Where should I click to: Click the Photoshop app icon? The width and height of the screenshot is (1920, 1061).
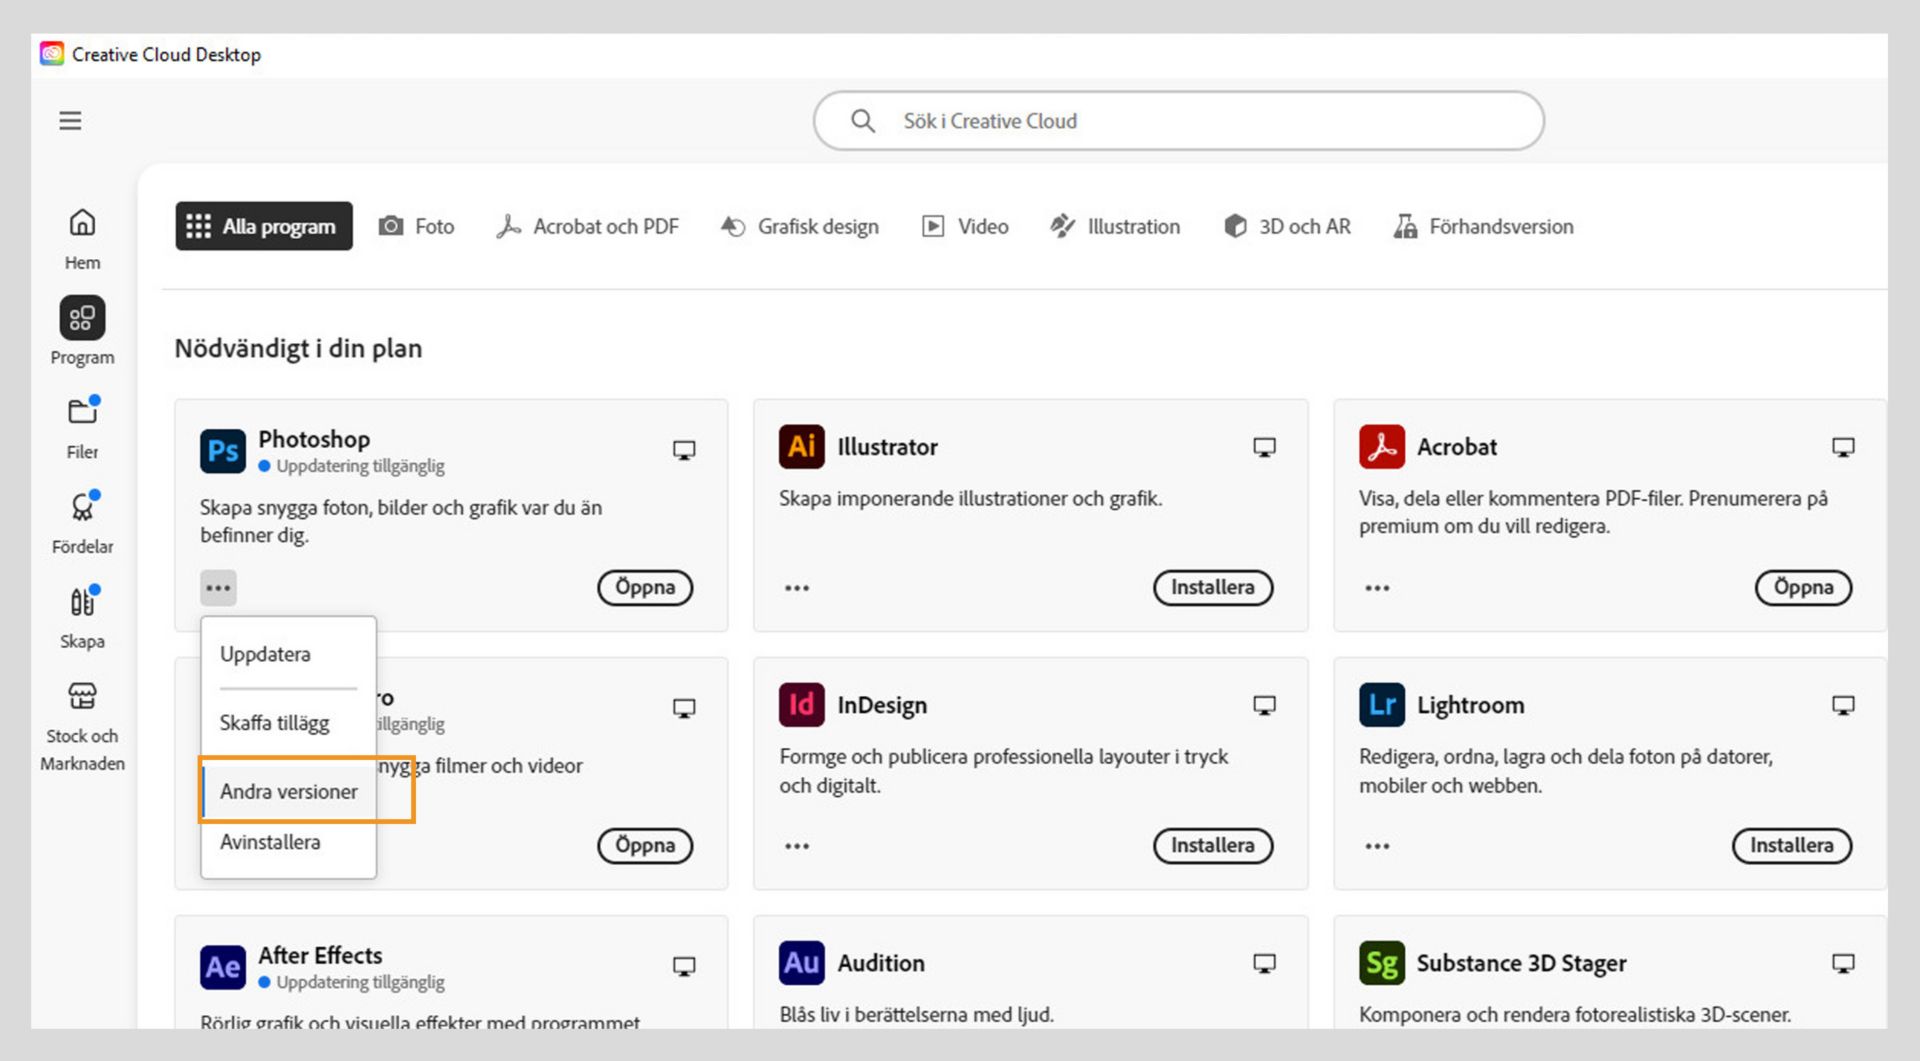point(222,451)
